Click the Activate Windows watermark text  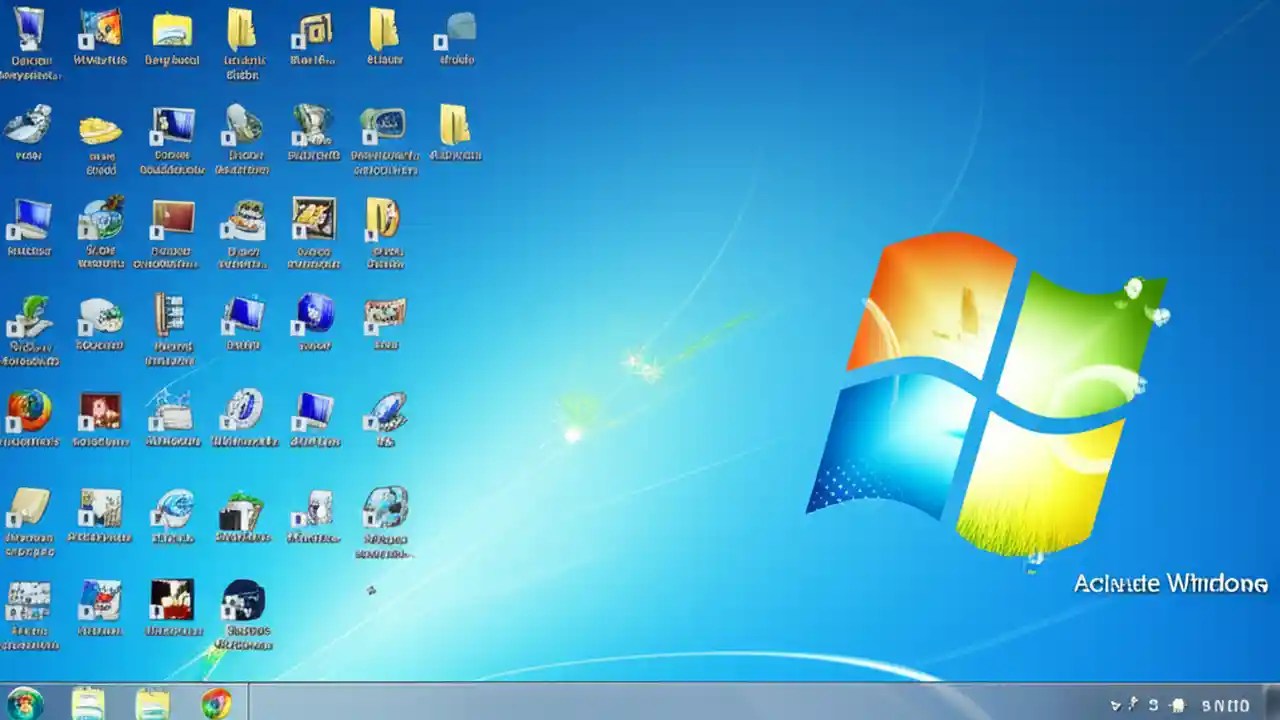pyautogui.click(x=1170, y=583)
